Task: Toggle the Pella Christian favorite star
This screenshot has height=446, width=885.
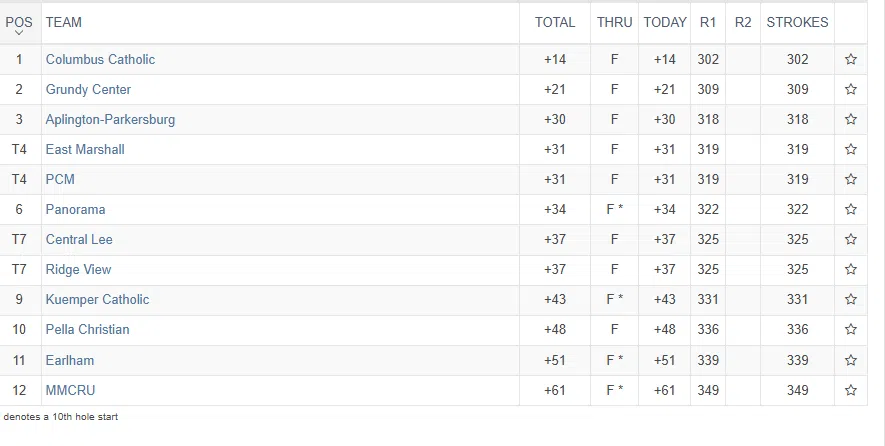Action: [x=850, y=330]
